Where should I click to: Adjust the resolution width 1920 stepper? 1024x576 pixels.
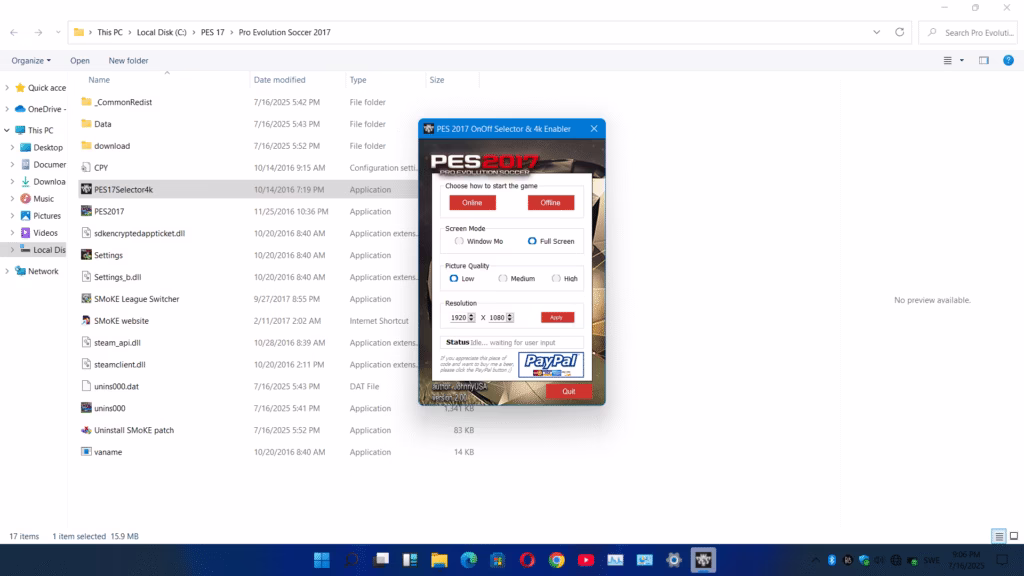(471, 317)
